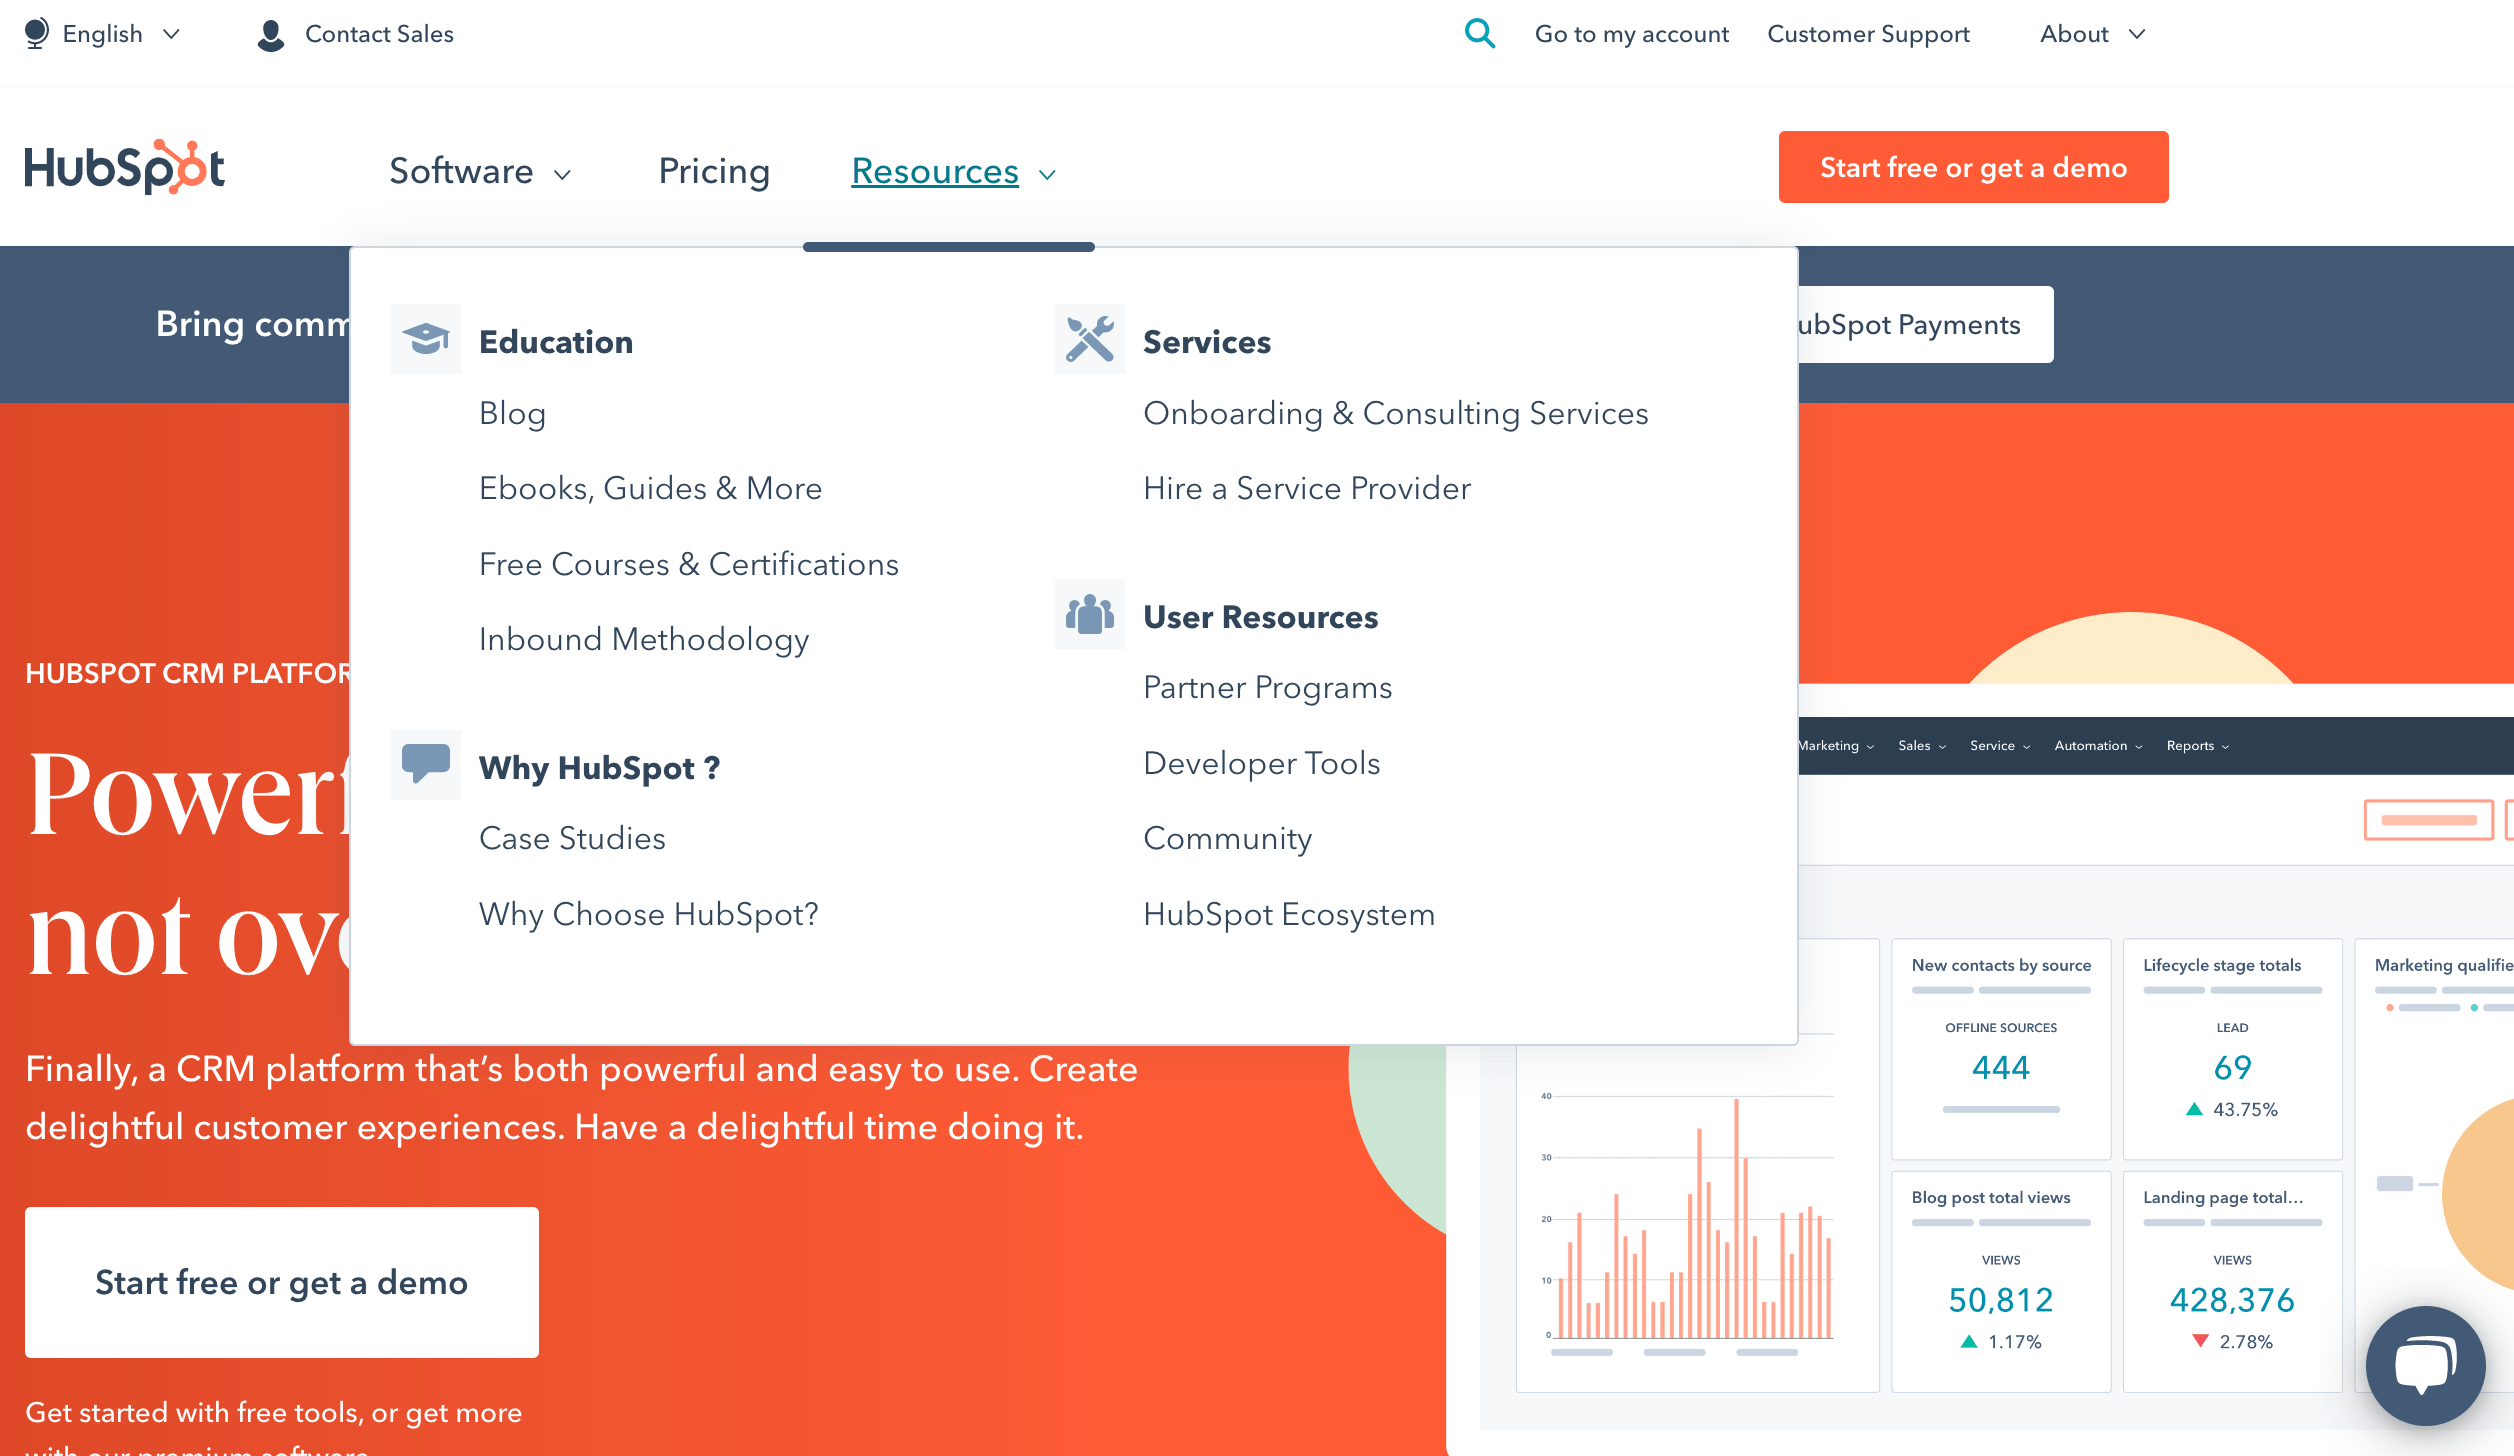This screenshot has width=2514, height=1456.
Task: Open Reports dropdown in dashboard preview
Action: click(x=2198, y=746)
